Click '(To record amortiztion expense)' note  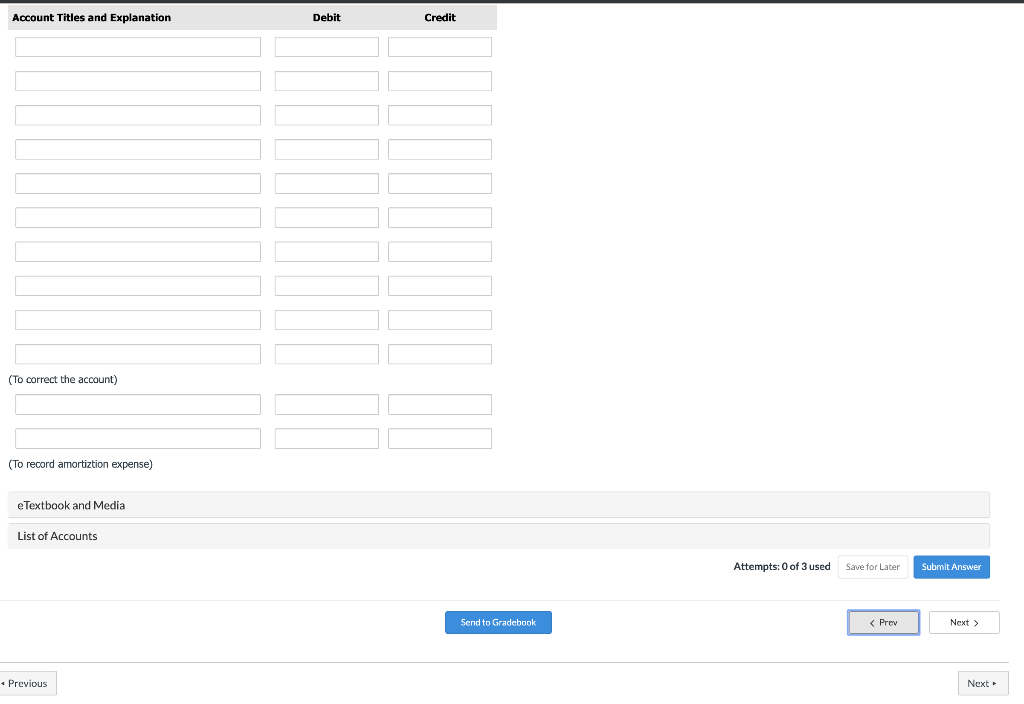[x=80, y=464]
